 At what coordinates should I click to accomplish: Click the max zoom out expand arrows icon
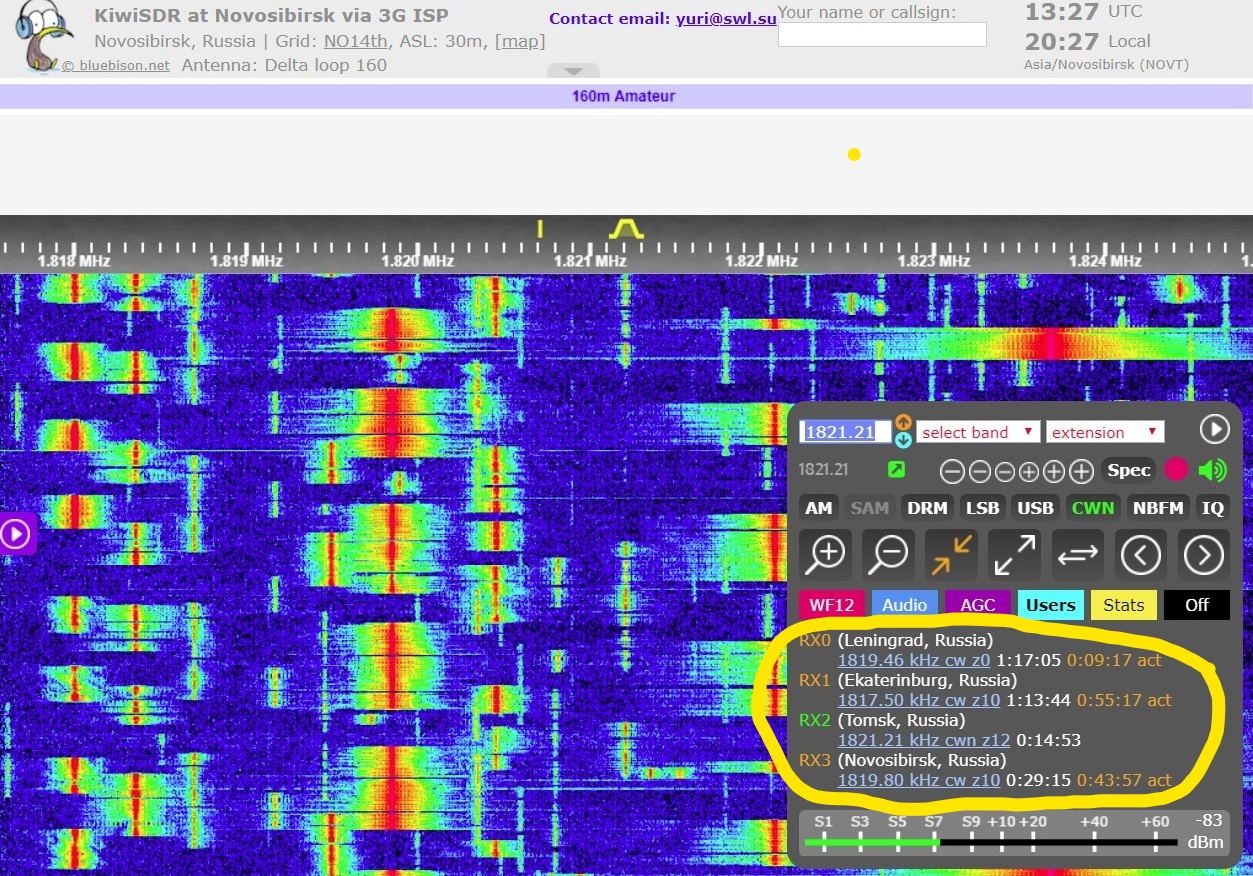1014,553
